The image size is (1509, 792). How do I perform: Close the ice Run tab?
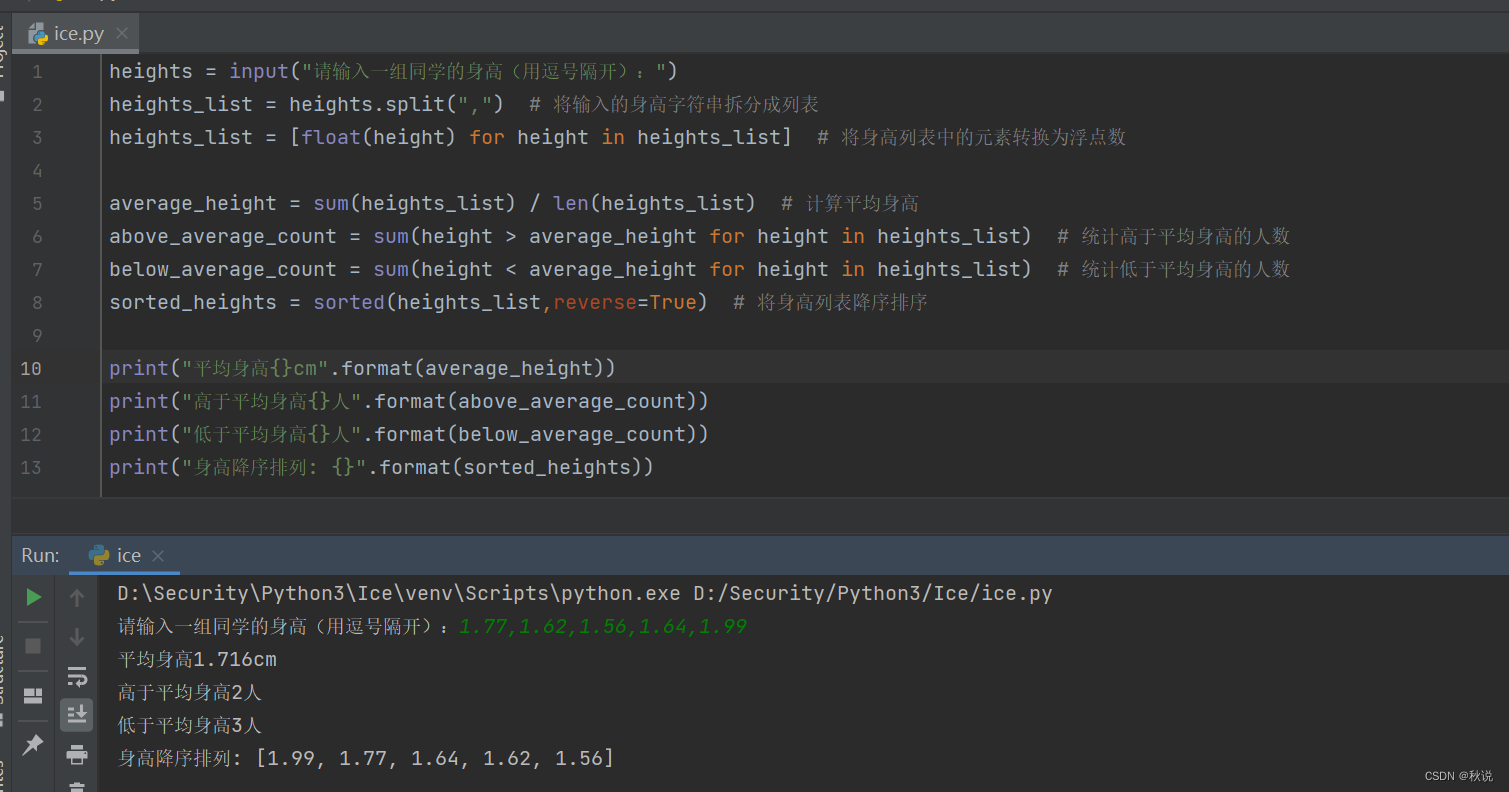[158, 556]
